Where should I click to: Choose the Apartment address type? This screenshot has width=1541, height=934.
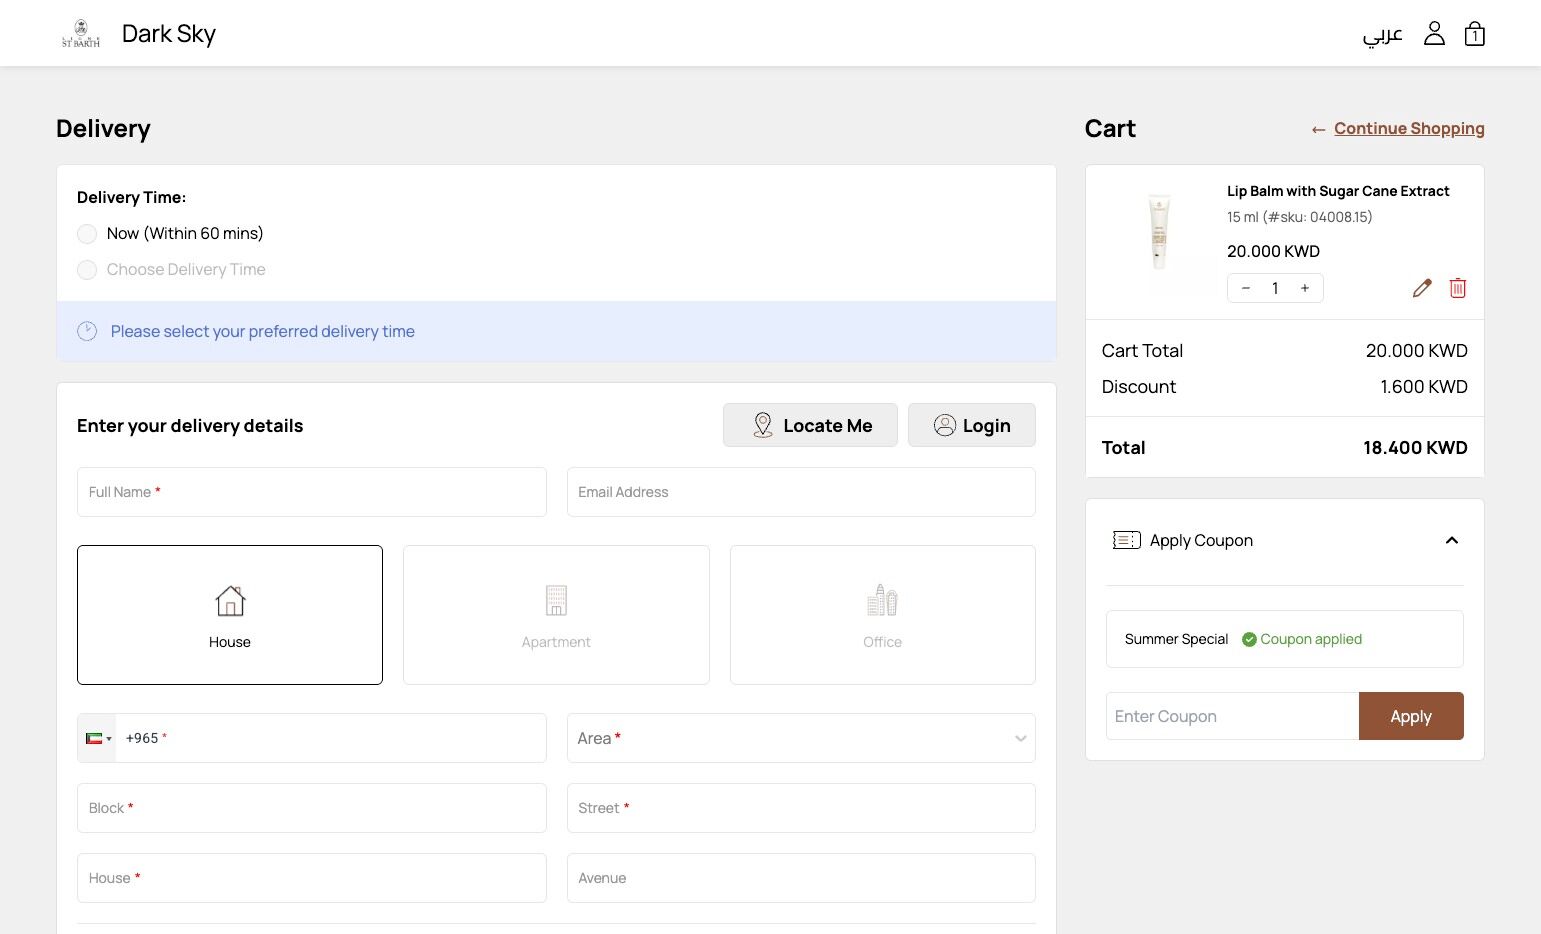(x=556, y=614)
